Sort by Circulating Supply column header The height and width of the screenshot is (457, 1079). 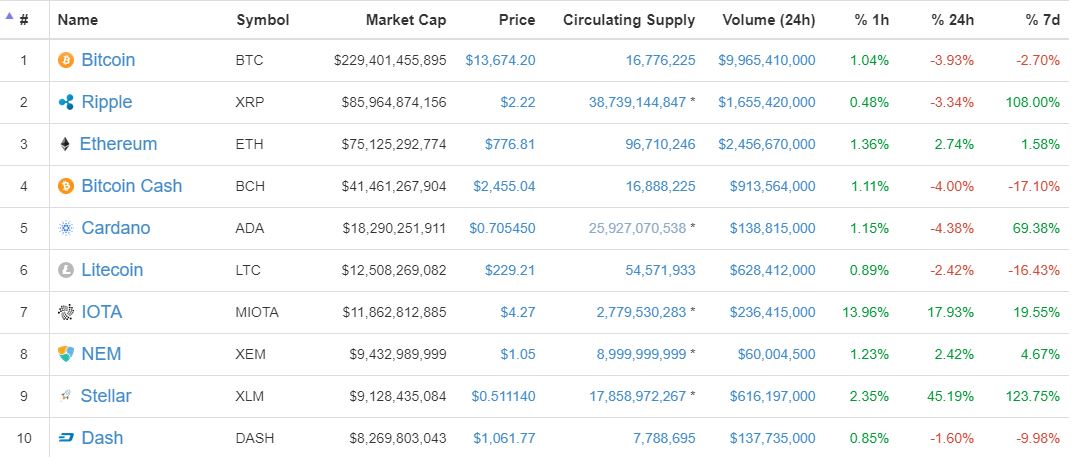(x=629, y=20)
